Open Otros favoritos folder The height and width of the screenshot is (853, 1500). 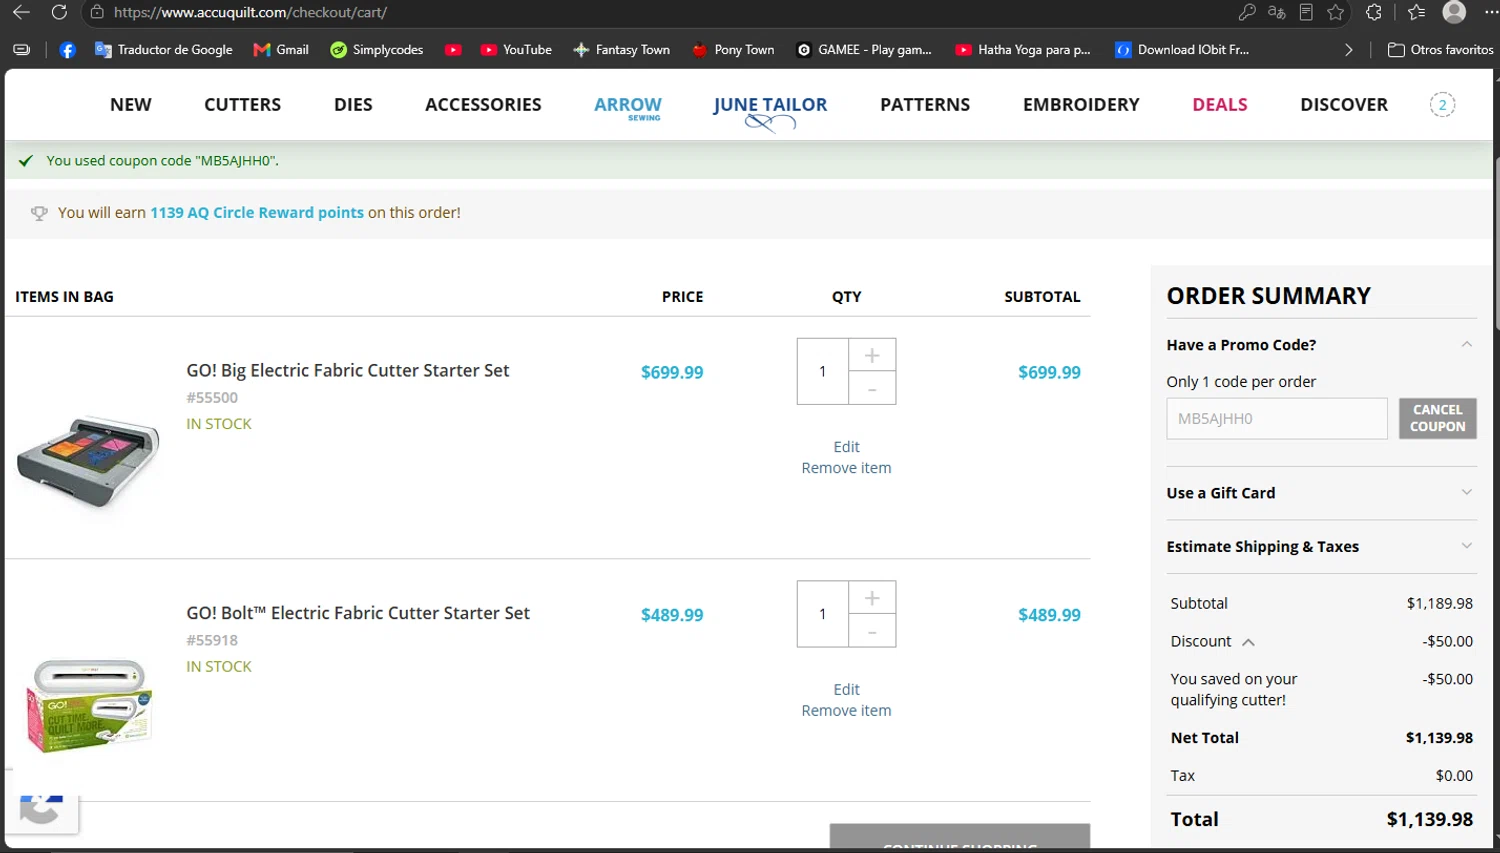pos(1441,49)
